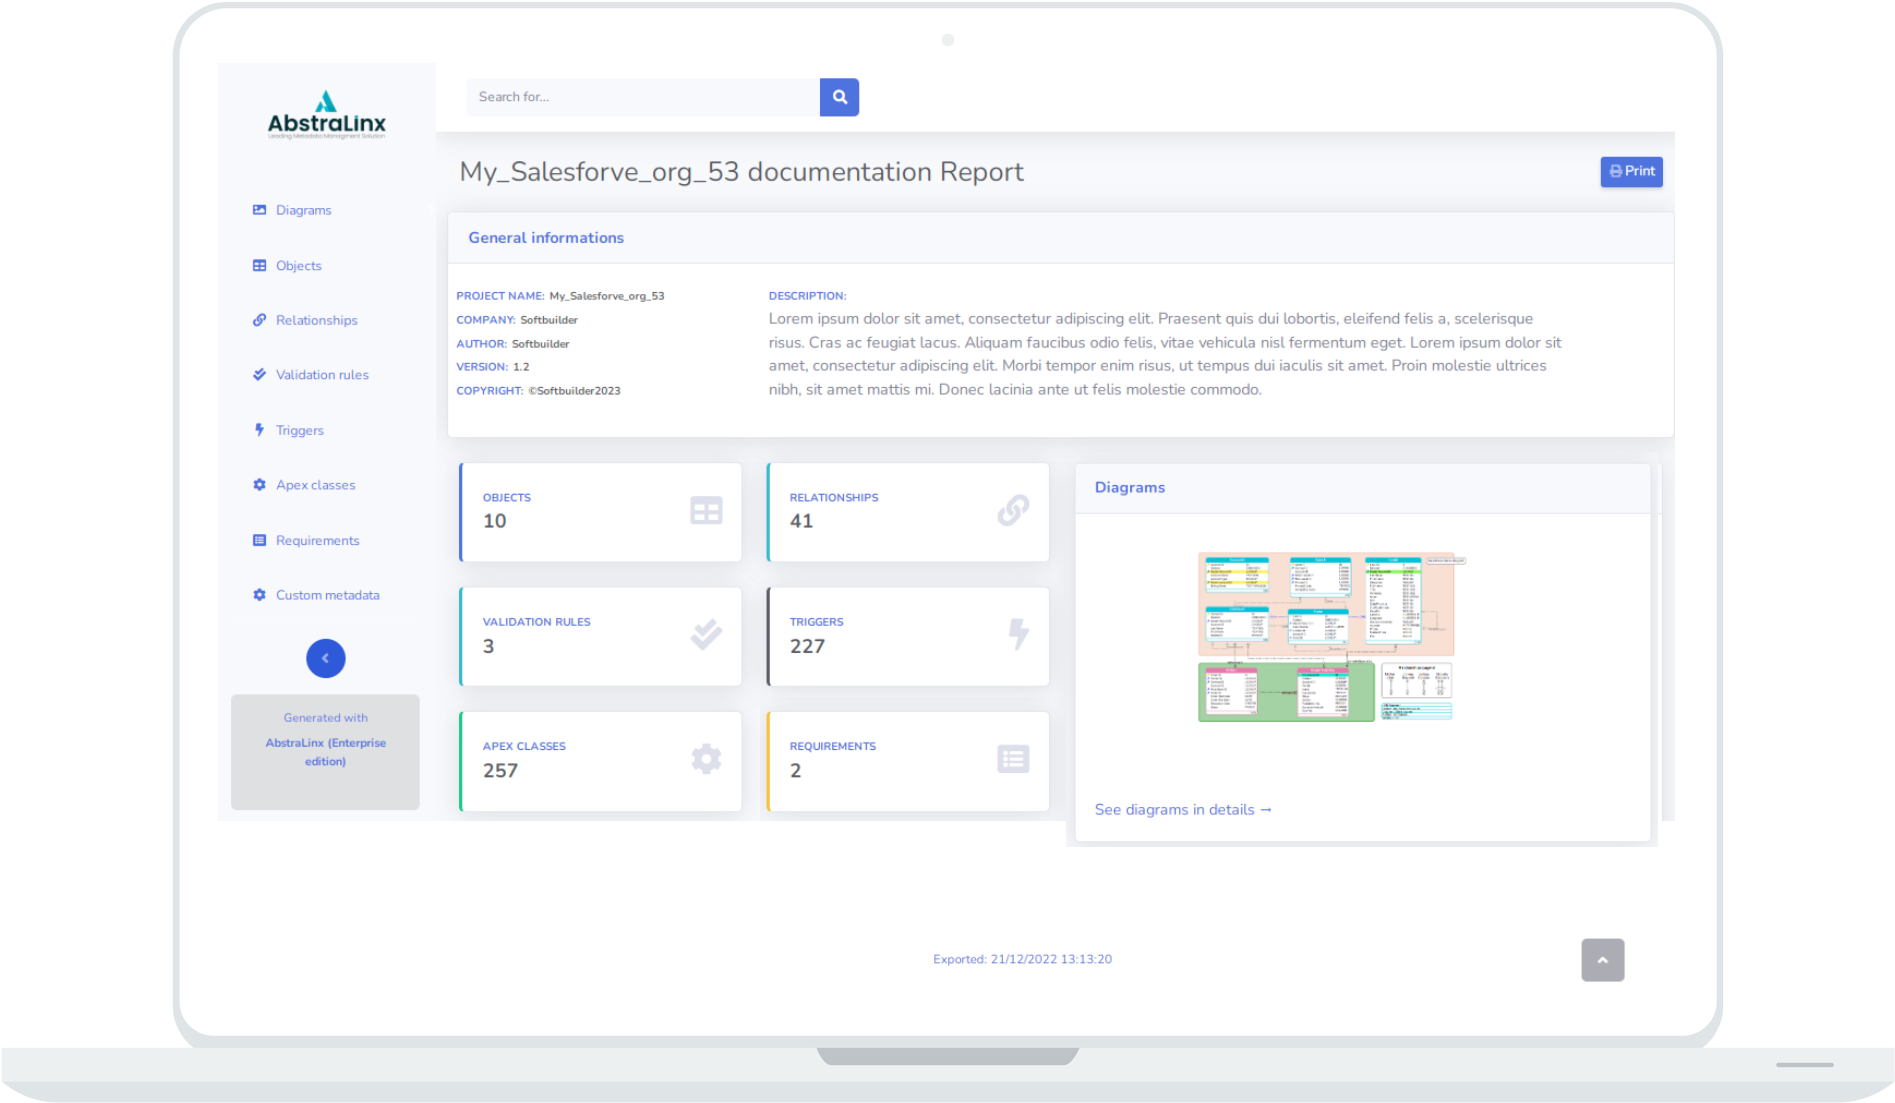
Task: Click the AbstraLinx (Enterprise edition) link
Action: coord(325,752)
